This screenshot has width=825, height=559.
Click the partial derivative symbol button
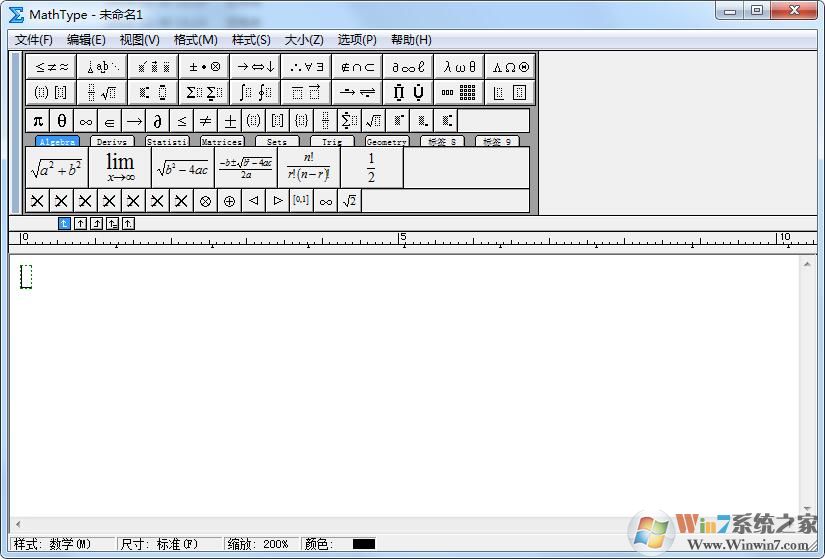(x=157, y=121)
